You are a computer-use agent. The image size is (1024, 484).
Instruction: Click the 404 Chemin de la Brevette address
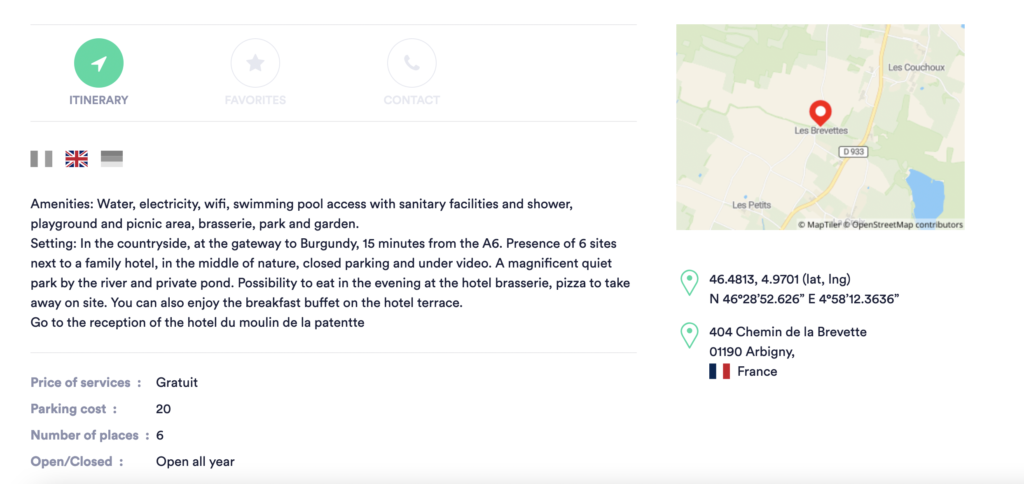pos(788,332)
